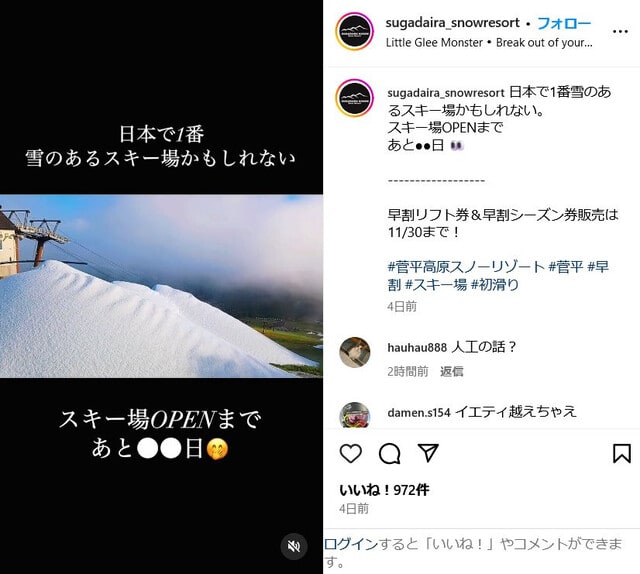Image resolution: width=640 pixels, height=574 pixels.
Task: Open the ログイン login link
Action: coord(351,544)
